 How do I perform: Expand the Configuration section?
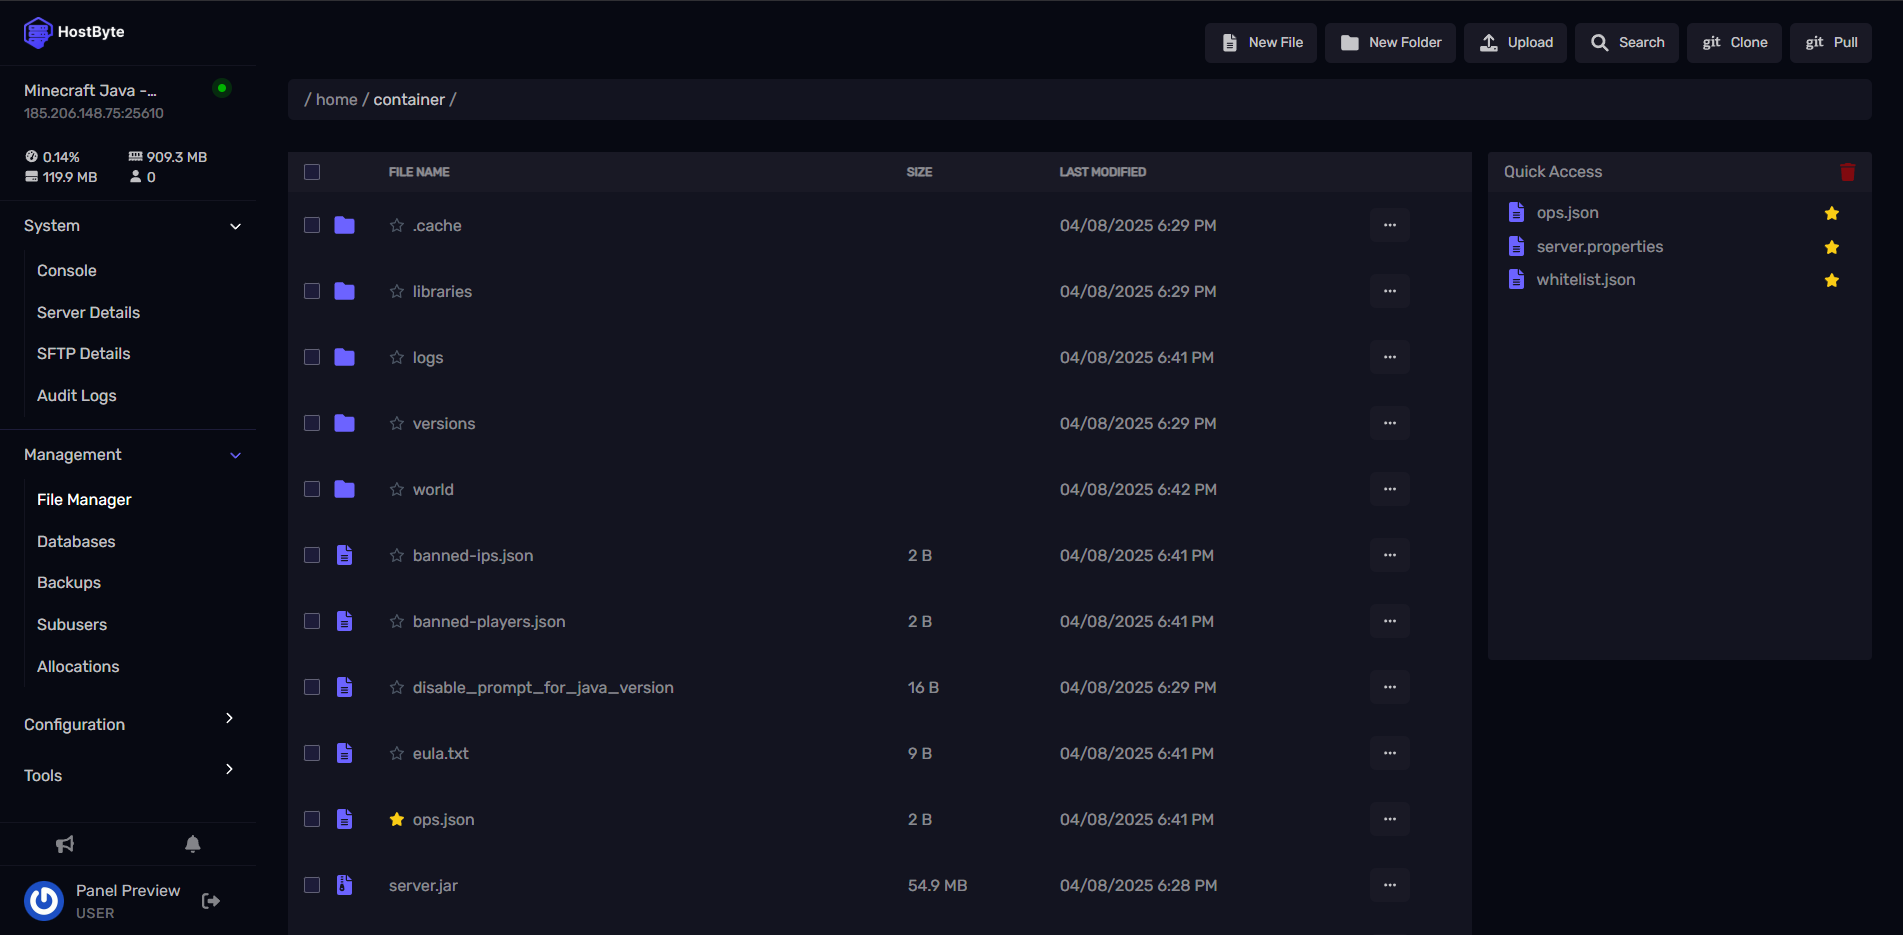click(229, 719)
